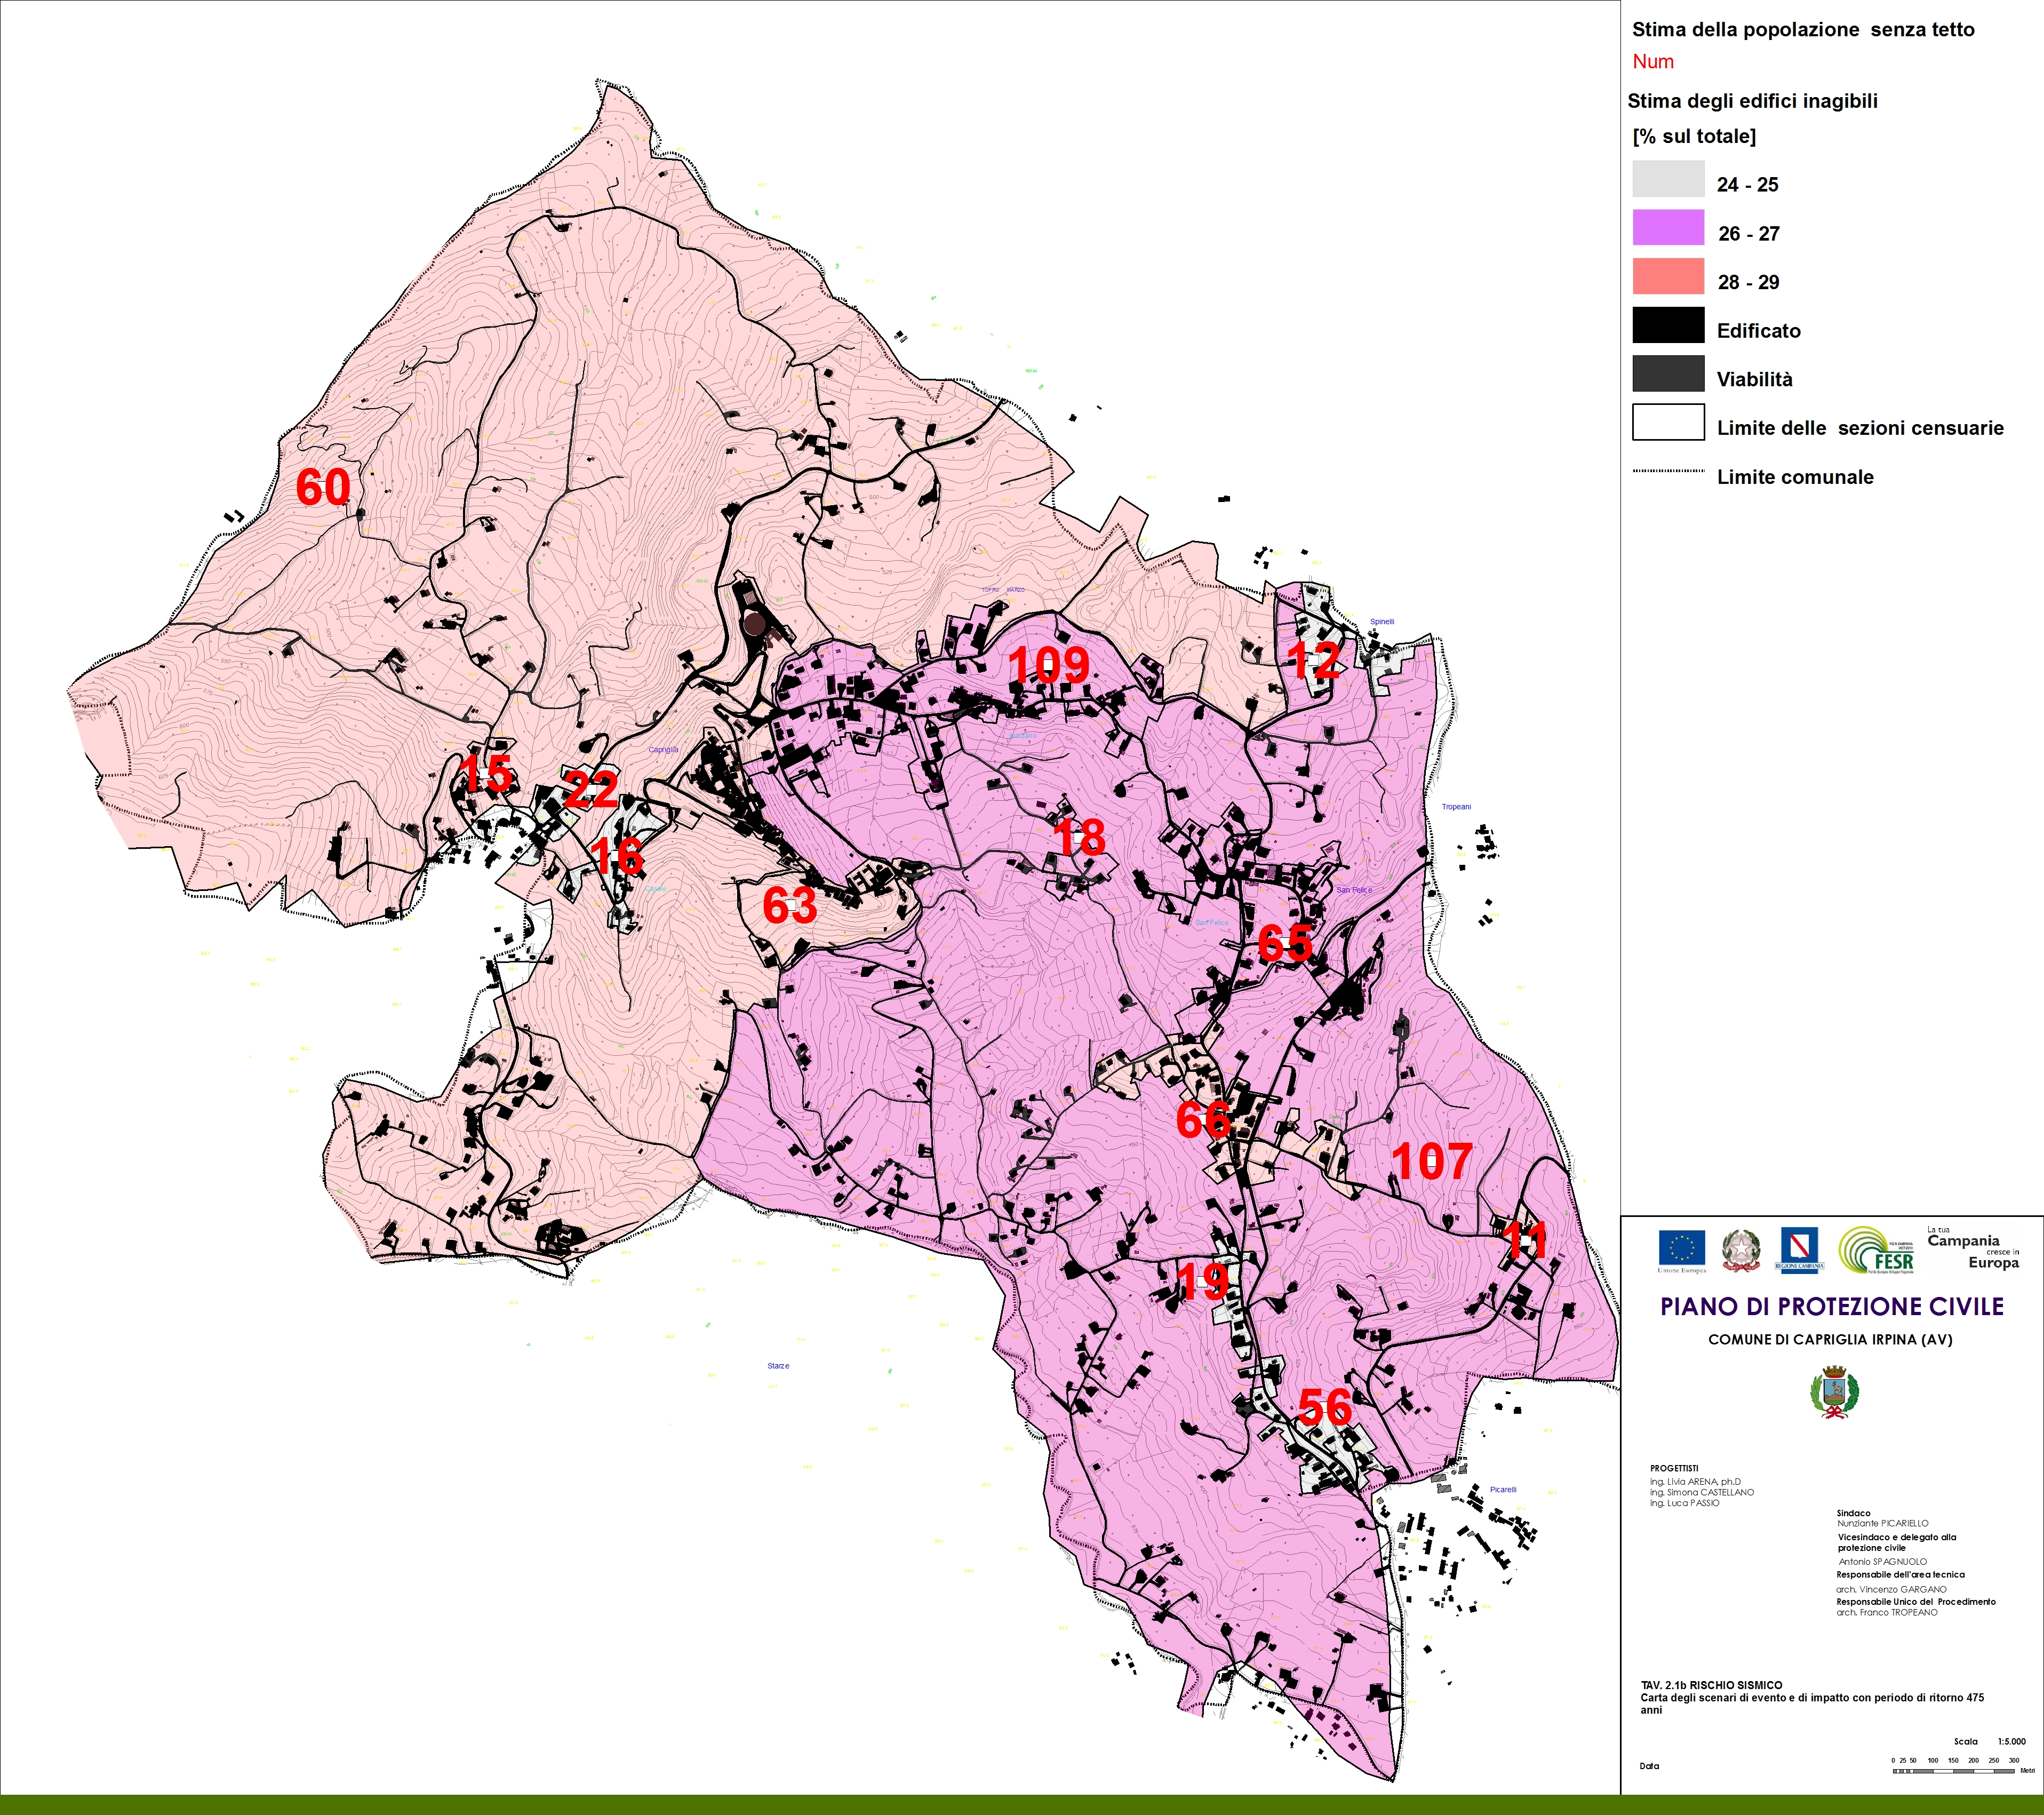Click the Capriglia Irpina coat of arms
The height and width of the screenshot is (1815, 2044).
[1834, 1392]
